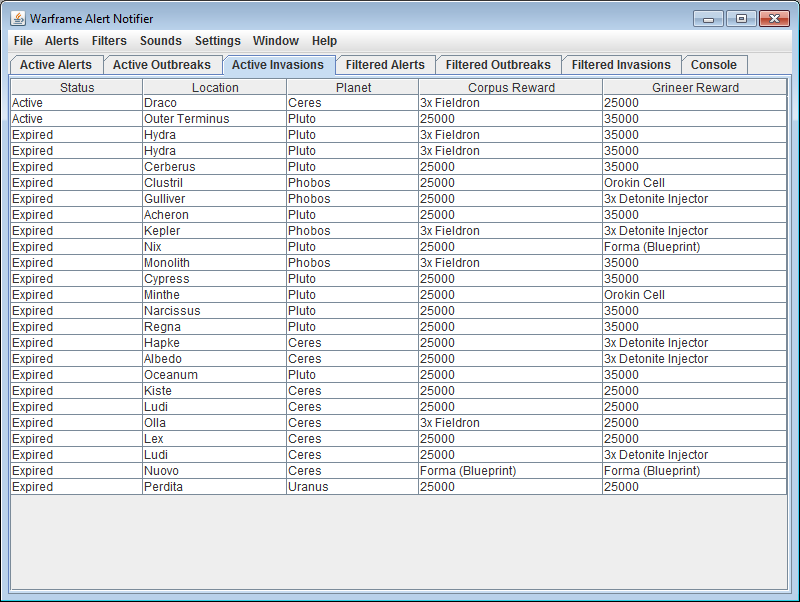The height and width of the screenshot is (602, 800).
Task: Show the Console tab
Action: click(x=714, y=65)
